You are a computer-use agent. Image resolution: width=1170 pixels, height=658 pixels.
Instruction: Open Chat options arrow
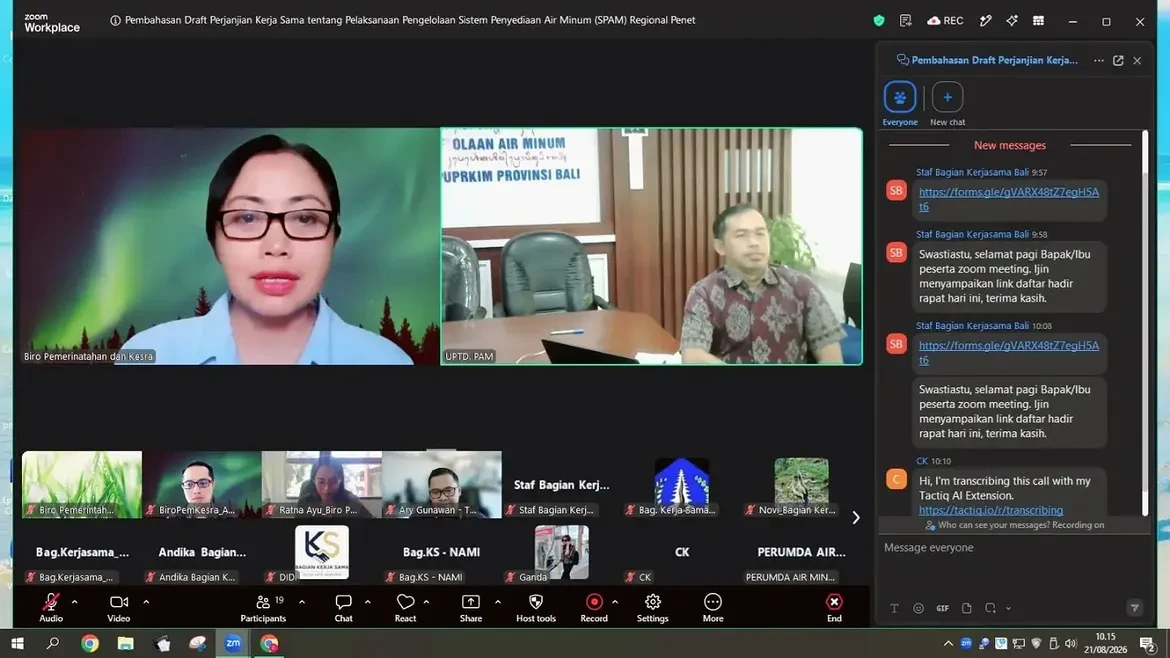pos(367,602)
